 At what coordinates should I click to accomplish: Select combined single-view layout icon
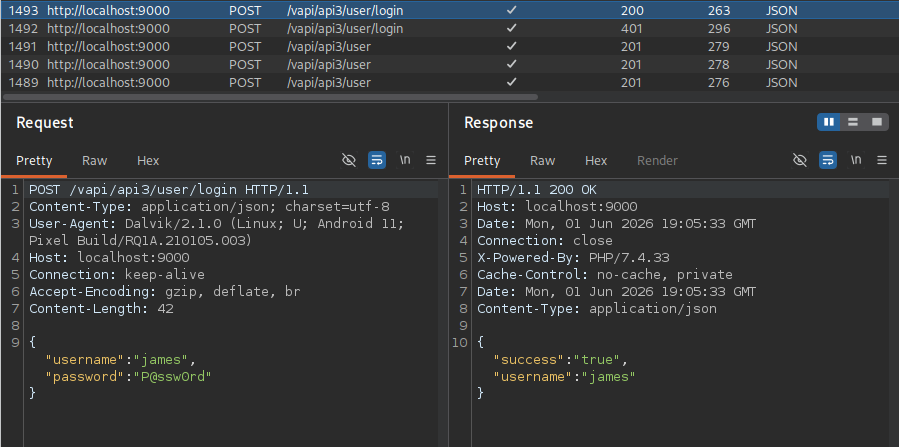(x=877, y=122)
